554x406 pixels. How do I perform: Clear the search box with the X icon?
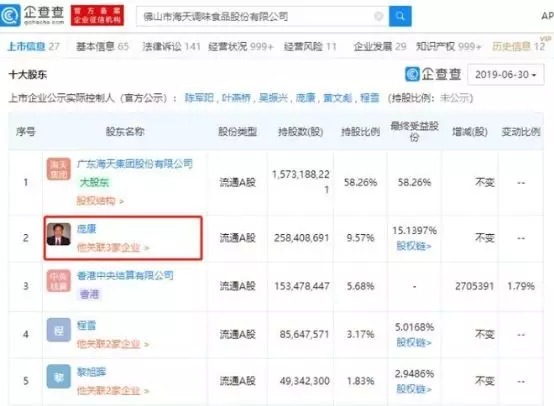(x=378, y=16)
